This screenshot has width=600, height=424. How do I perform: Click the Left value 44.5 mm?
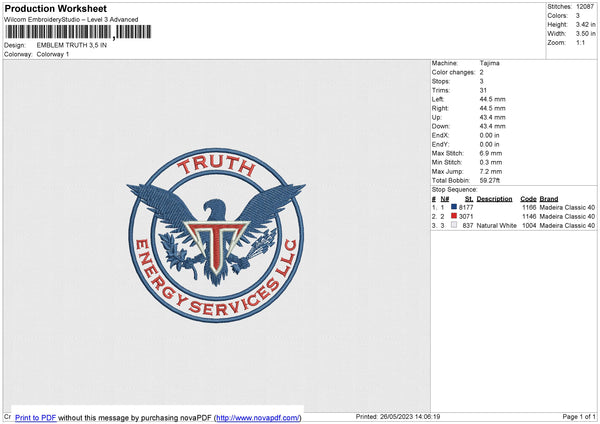coord(492,99)
